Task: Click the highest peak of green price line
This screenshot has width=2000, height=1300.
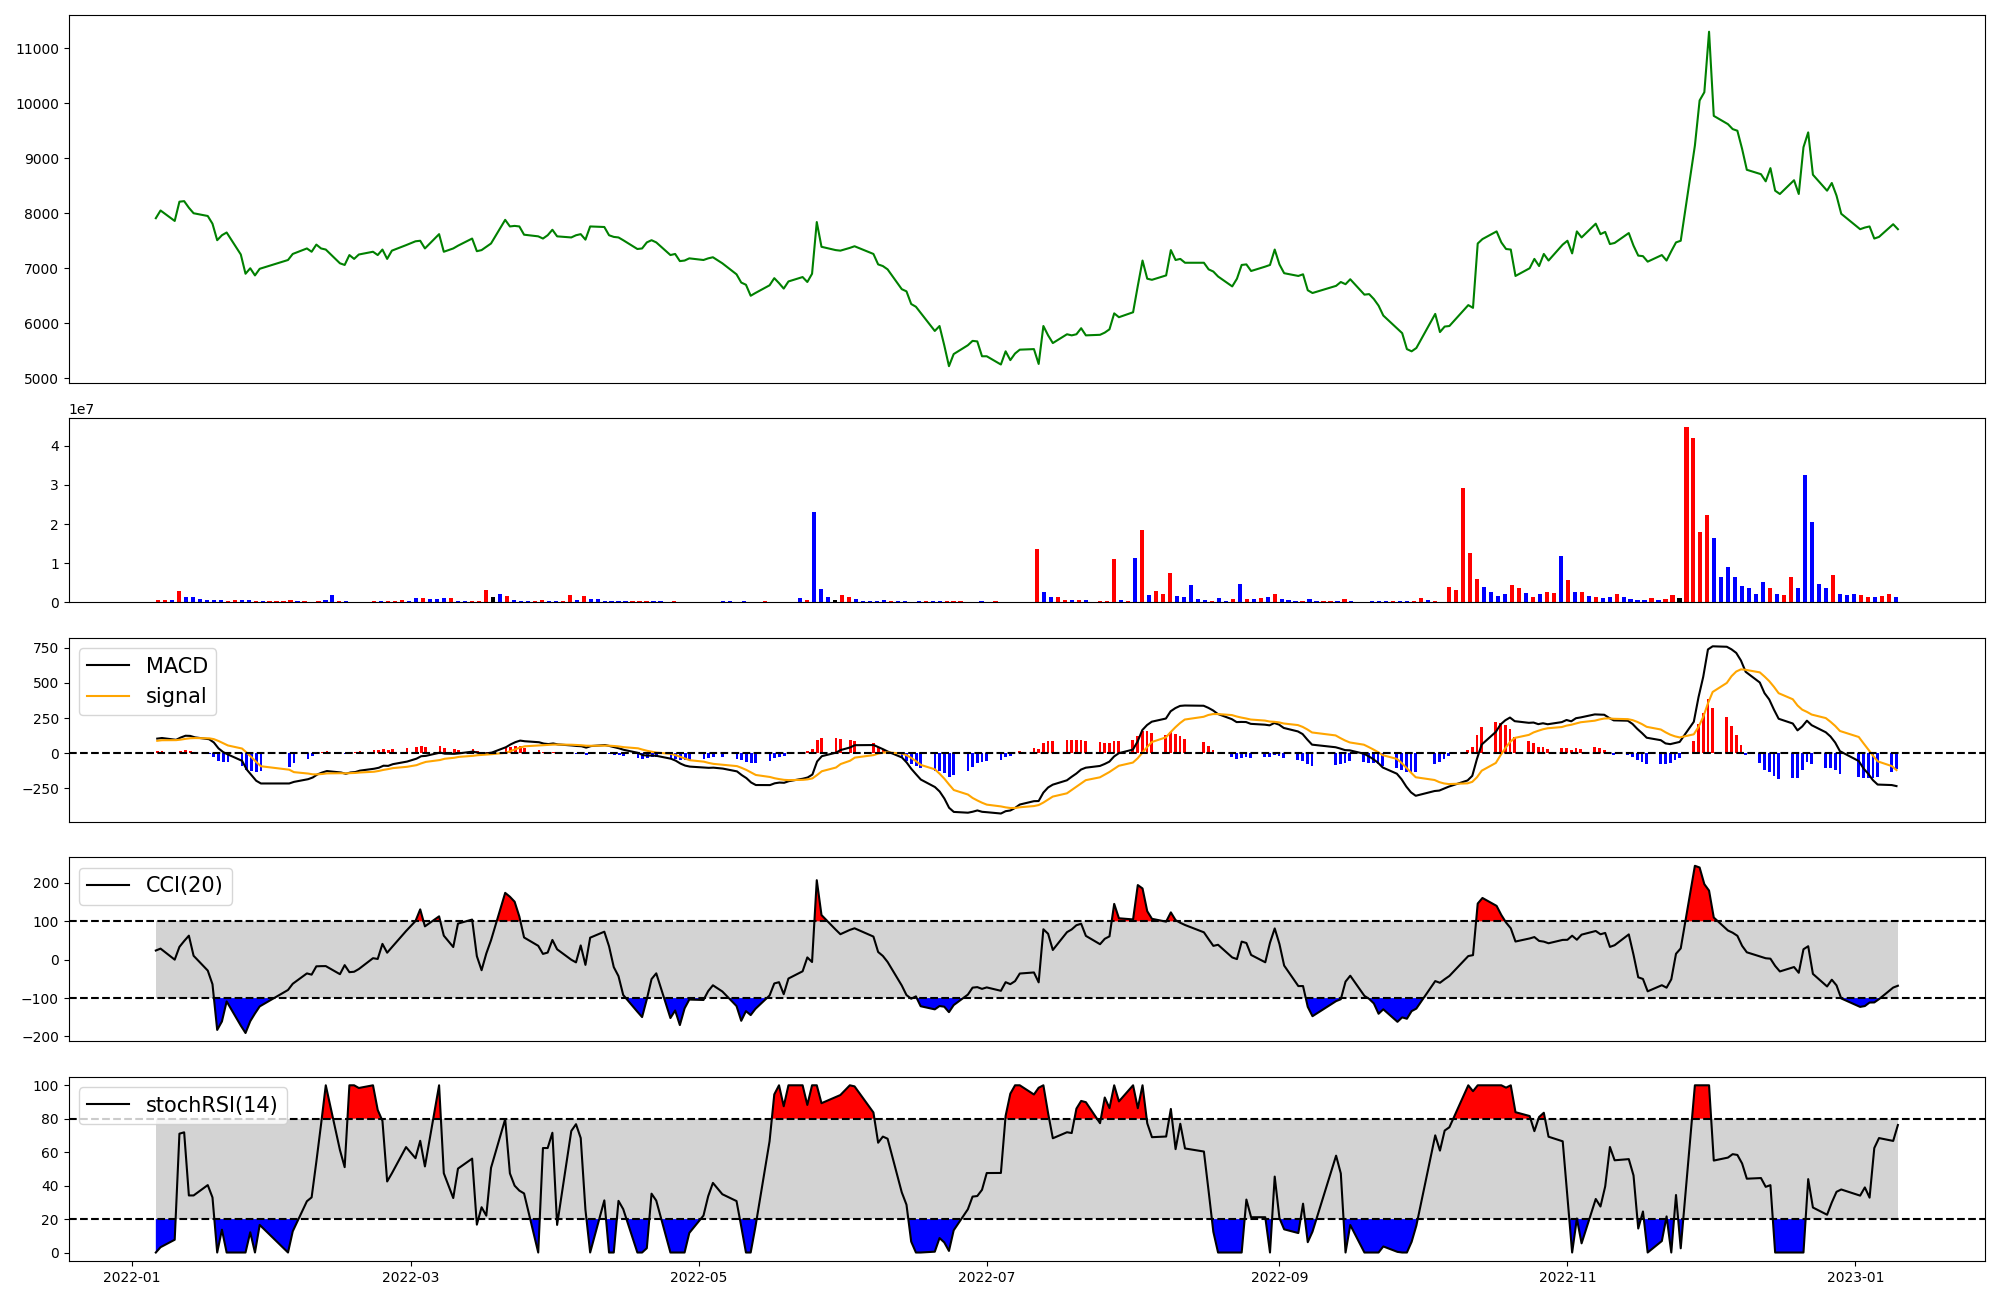Action: [x=1708, y=32]
